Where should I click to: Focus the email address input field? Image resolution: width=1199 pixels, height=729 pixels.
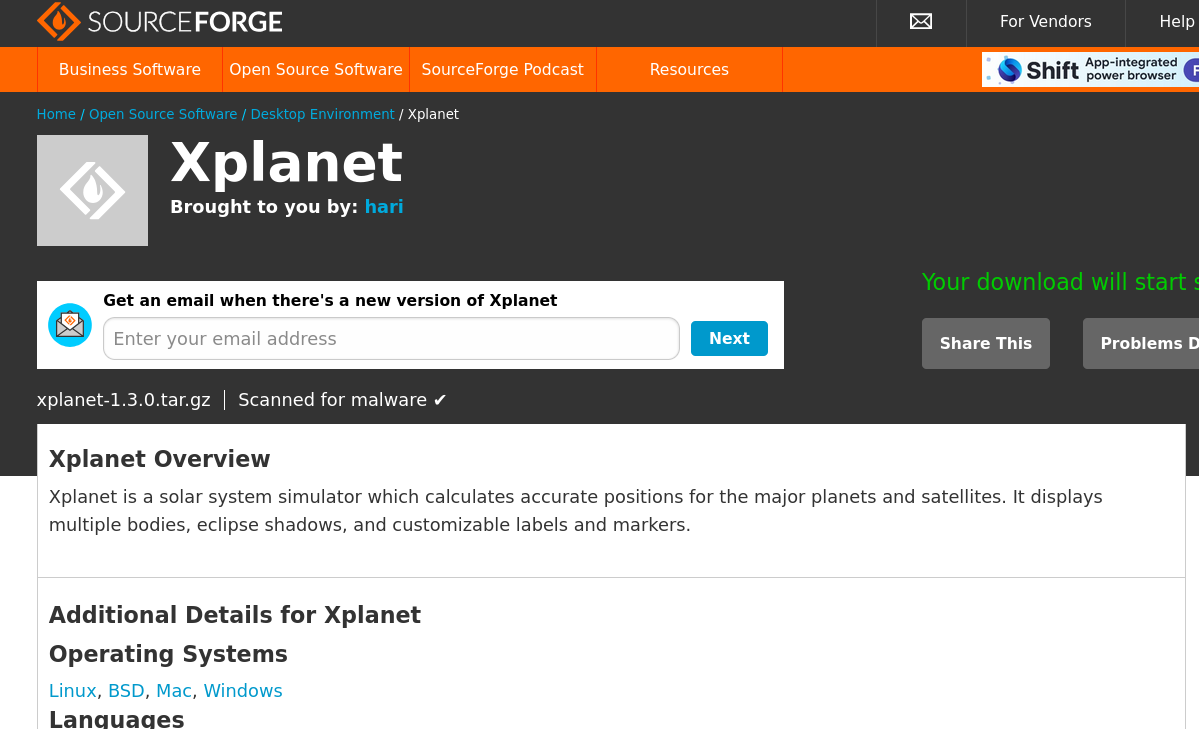coord(392,339)
